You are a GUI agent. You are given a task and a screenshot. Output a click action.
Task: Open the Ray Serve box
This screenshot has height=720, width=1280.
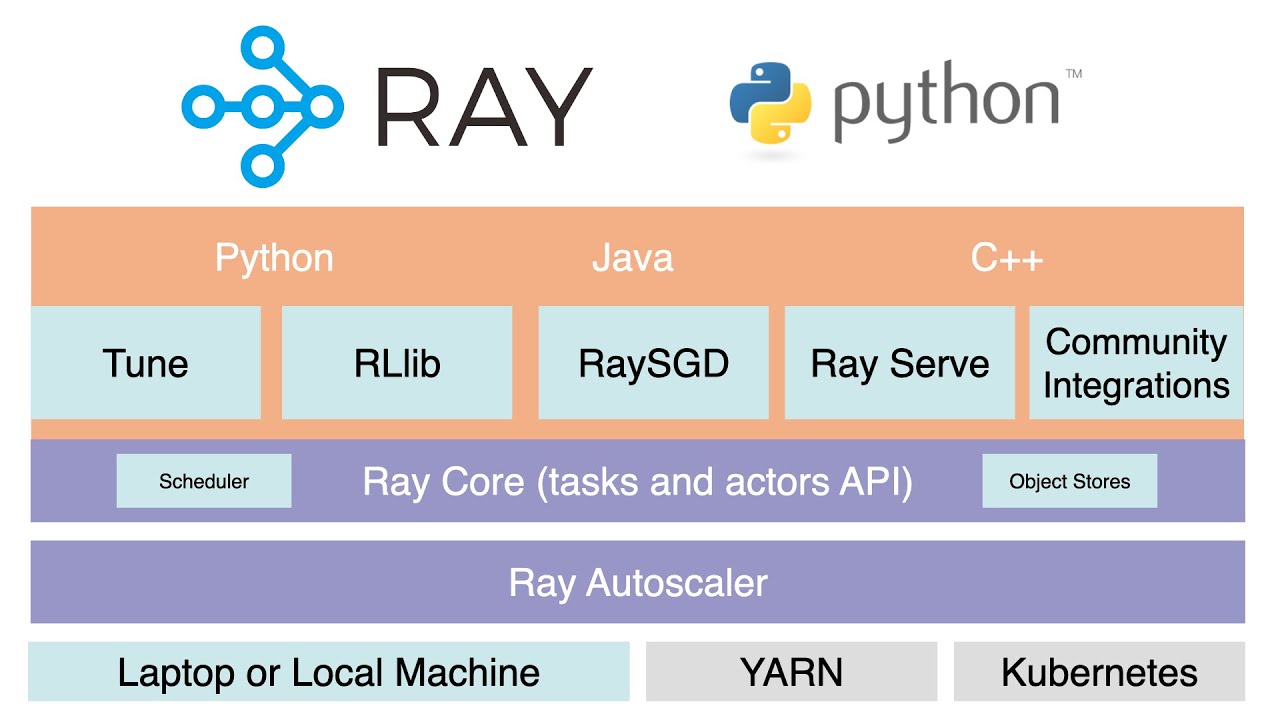[x=900, y=362]
